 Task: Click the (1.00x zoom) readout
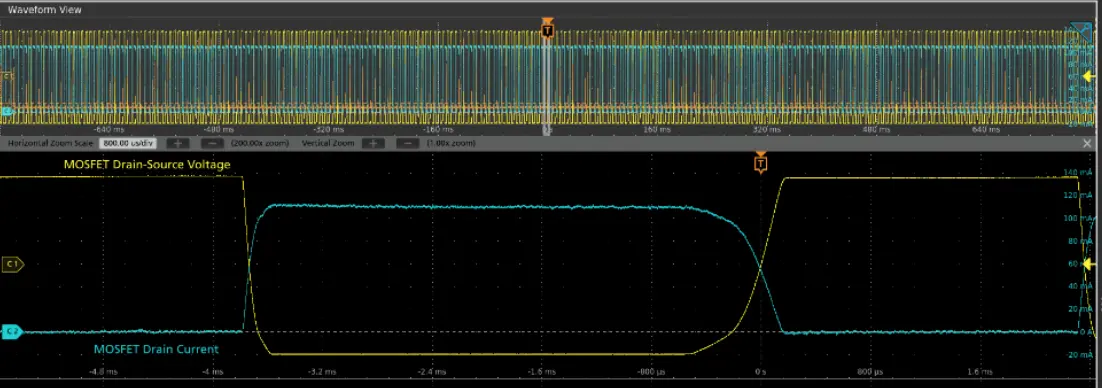click(x=450, y=143)
